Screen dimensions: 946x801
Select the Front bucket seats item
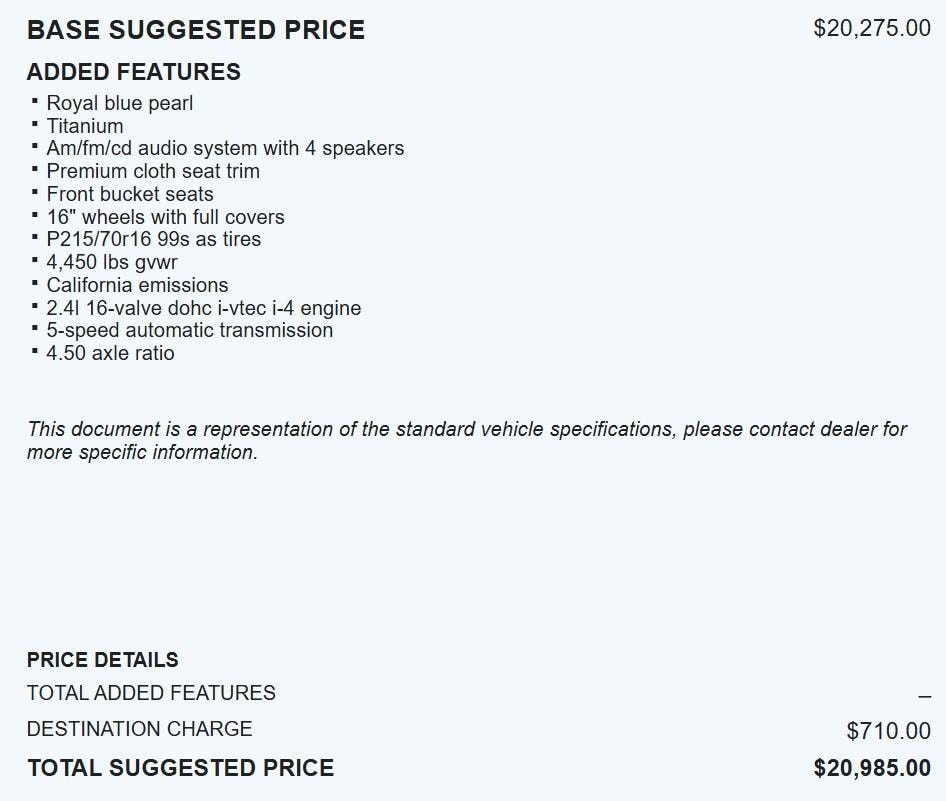point(130,194)
